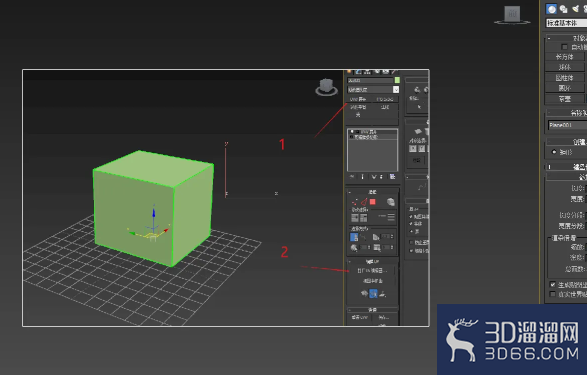Click the second grid icon under the select-by group
This screenshot has width=587, height=375.
click(x=364, y=218)
